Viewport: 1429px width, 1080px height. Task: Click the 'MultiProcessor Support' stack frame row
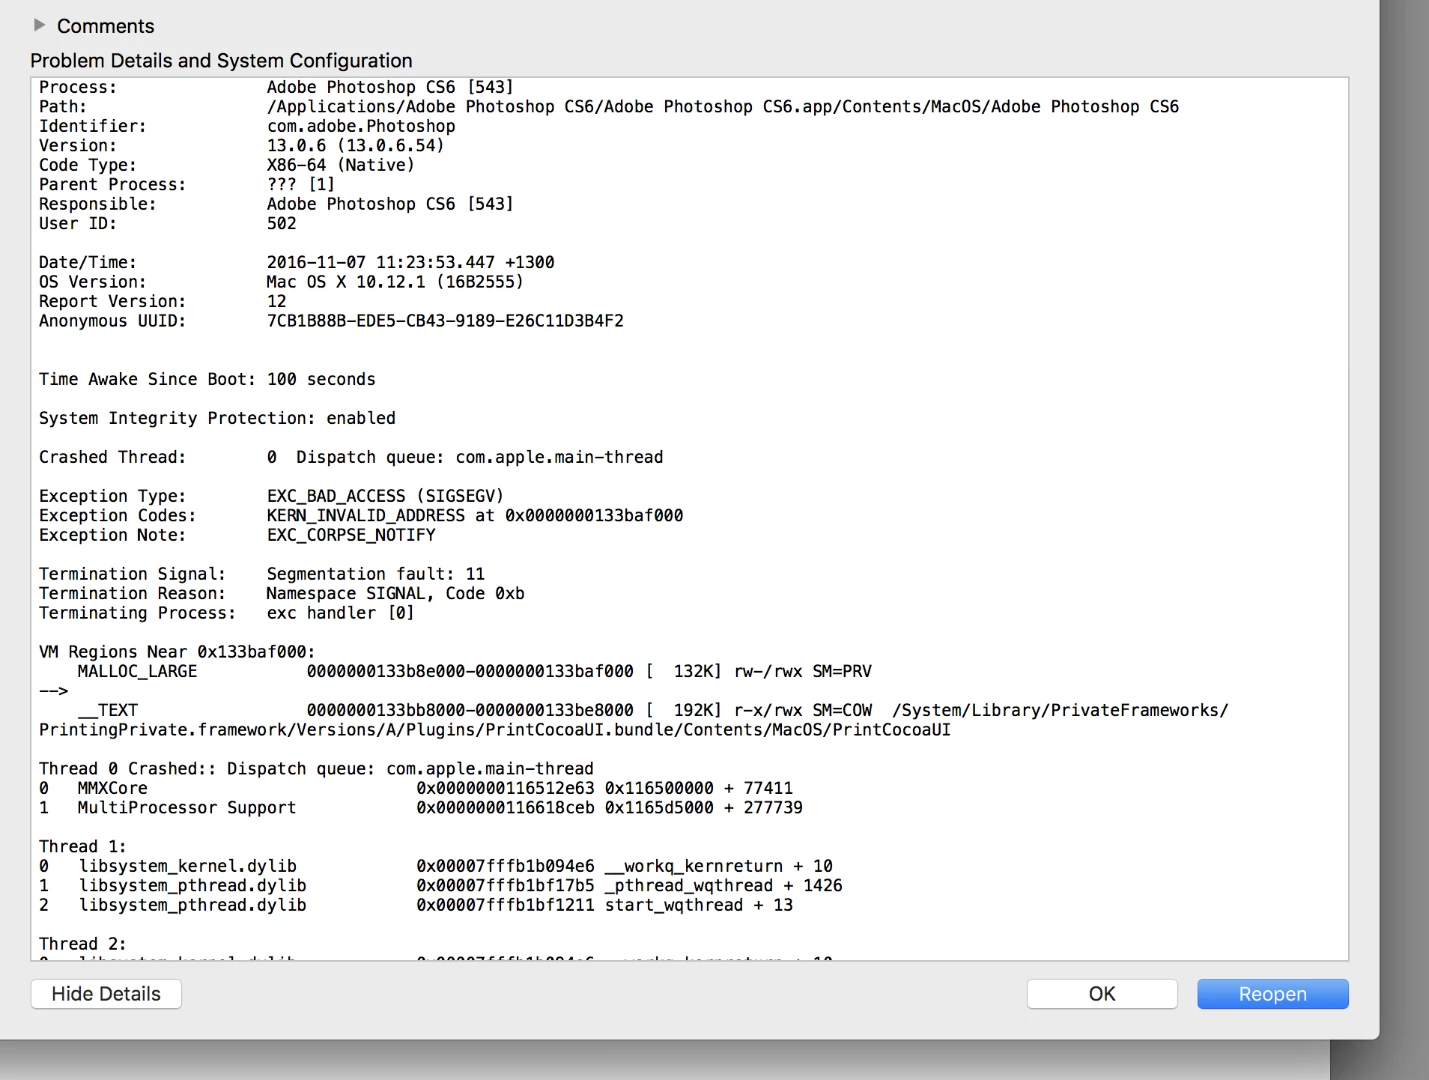point(421,809)
